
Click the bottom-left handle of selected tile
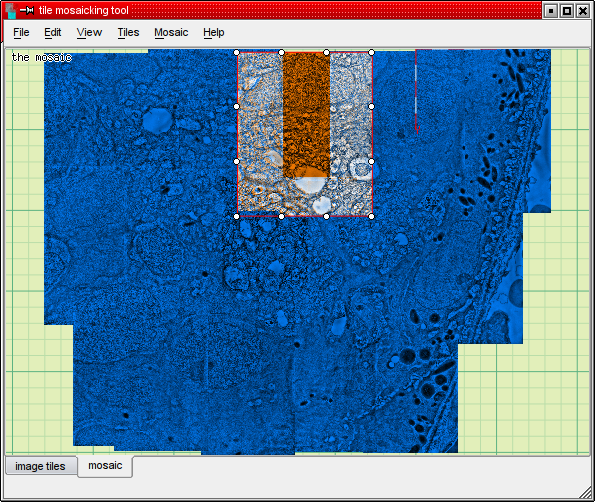click(236, 217)
